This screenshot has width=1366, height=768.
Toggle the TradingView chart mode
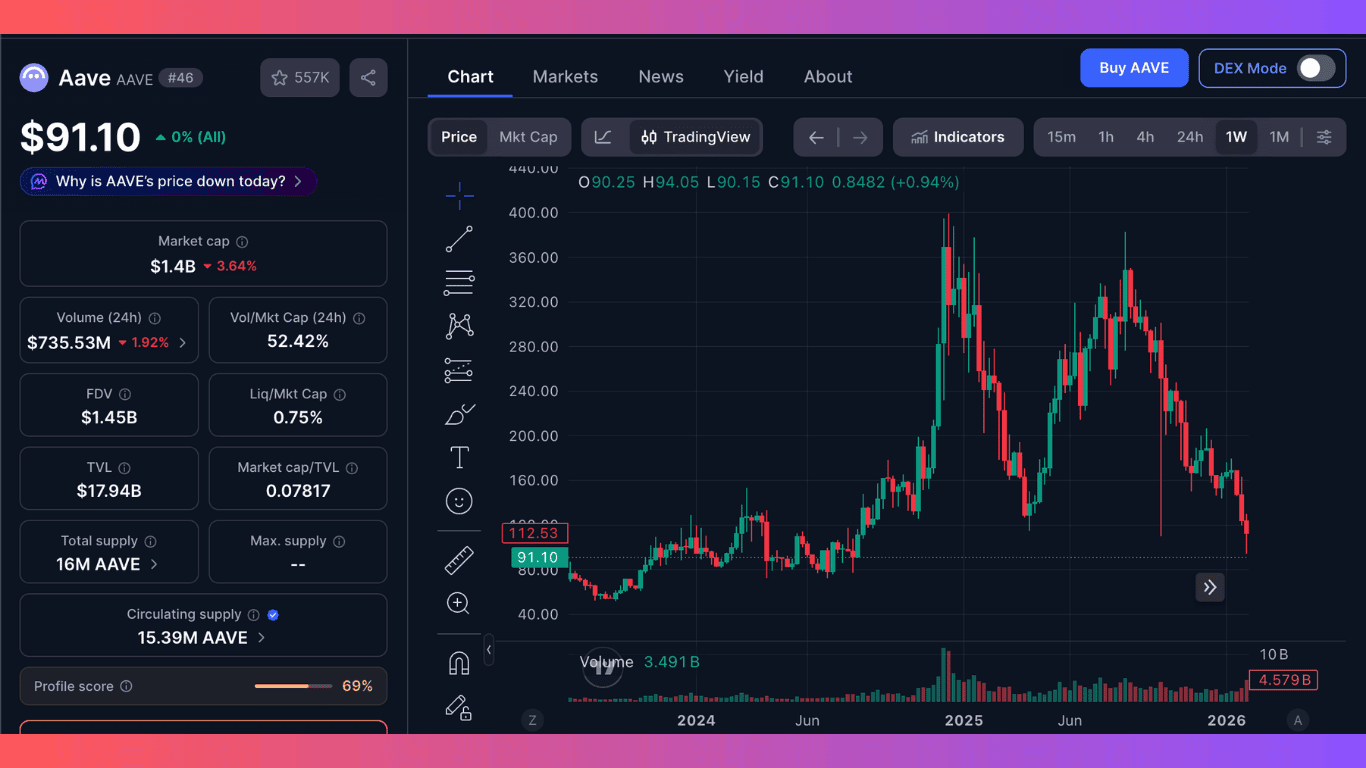(695, 137)
